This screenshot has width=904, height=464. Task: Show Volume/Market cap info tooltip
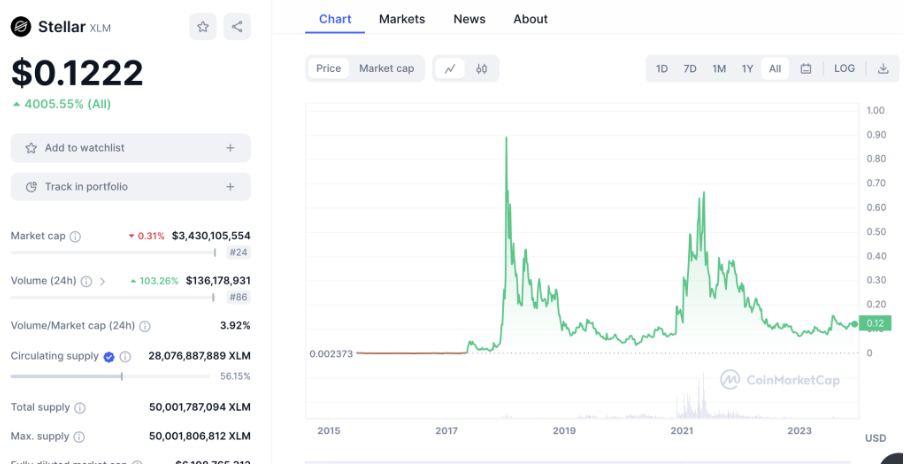145,326
